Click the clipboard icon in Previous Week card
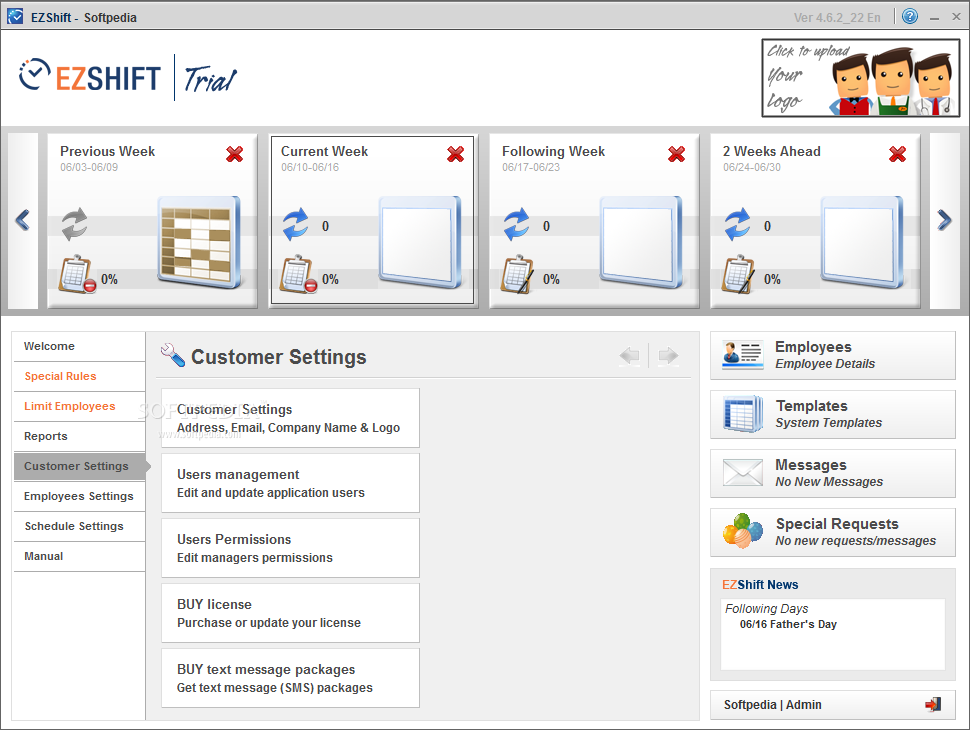970x730 pixels. (77, 274)
